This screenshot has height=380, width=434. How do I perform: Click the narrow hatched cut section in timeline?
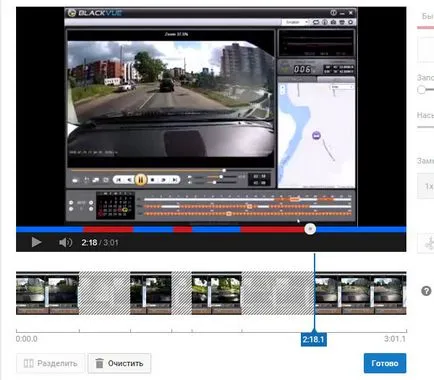[x=182, y=293]
